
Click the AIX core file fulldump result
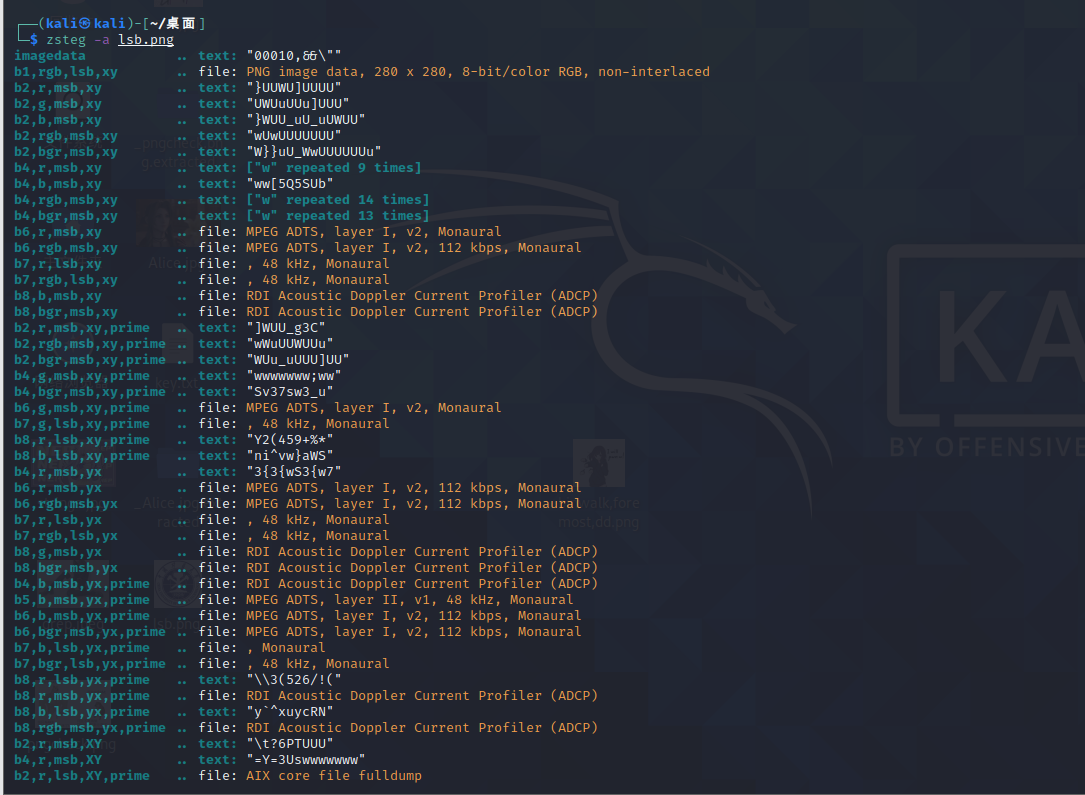click(x=334, y=776)
